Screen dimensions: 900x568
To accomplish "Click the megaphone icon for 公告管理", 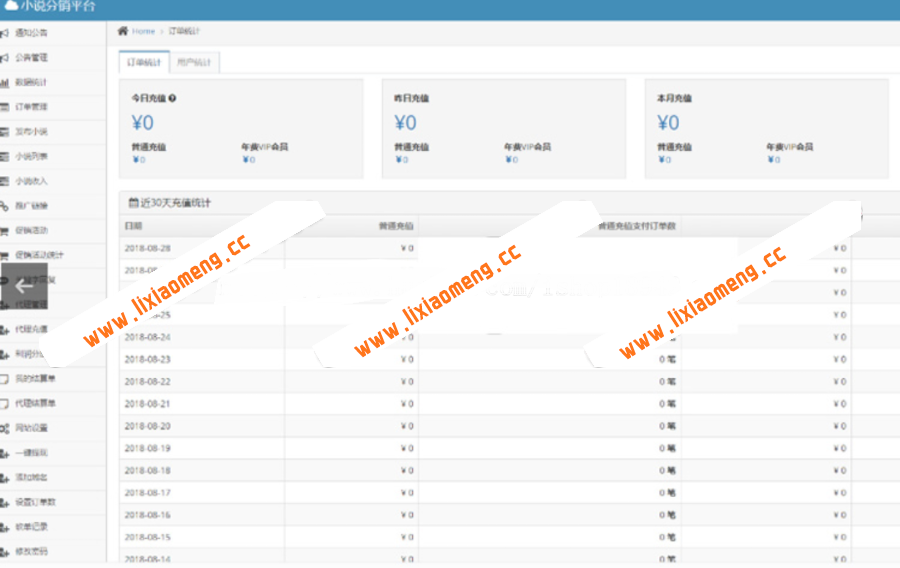I will 5,58.
